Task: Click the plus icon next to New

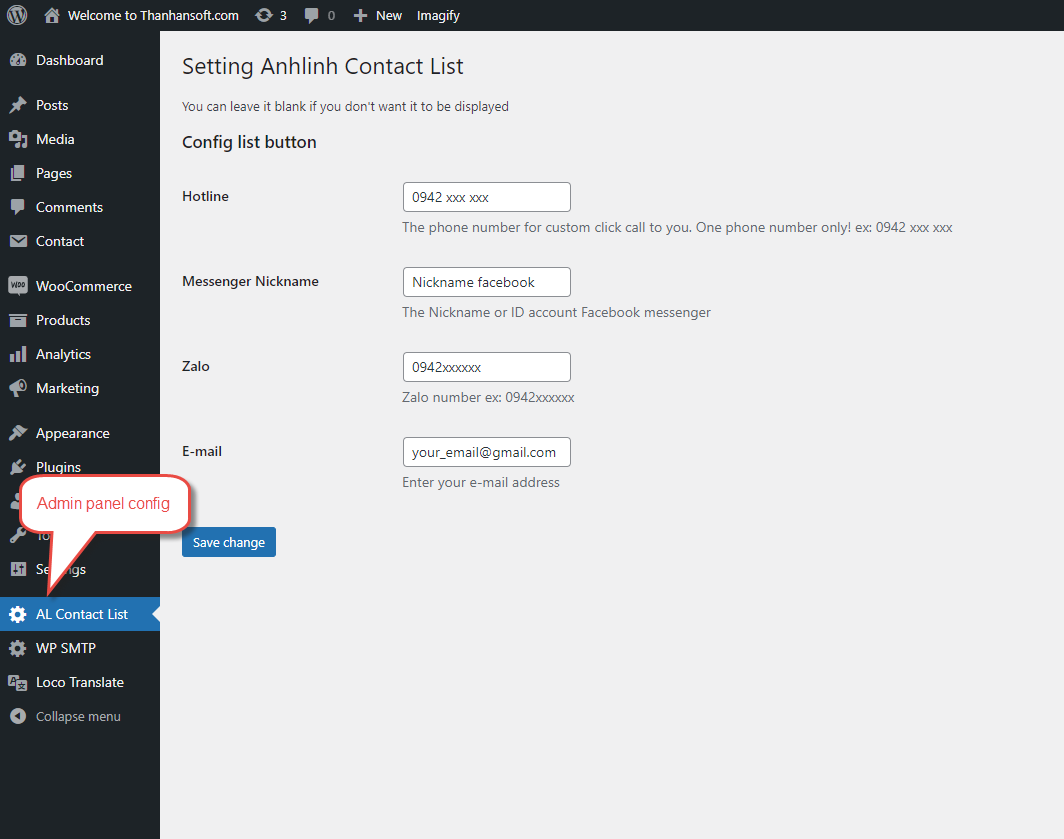Action: click(360, 16)
